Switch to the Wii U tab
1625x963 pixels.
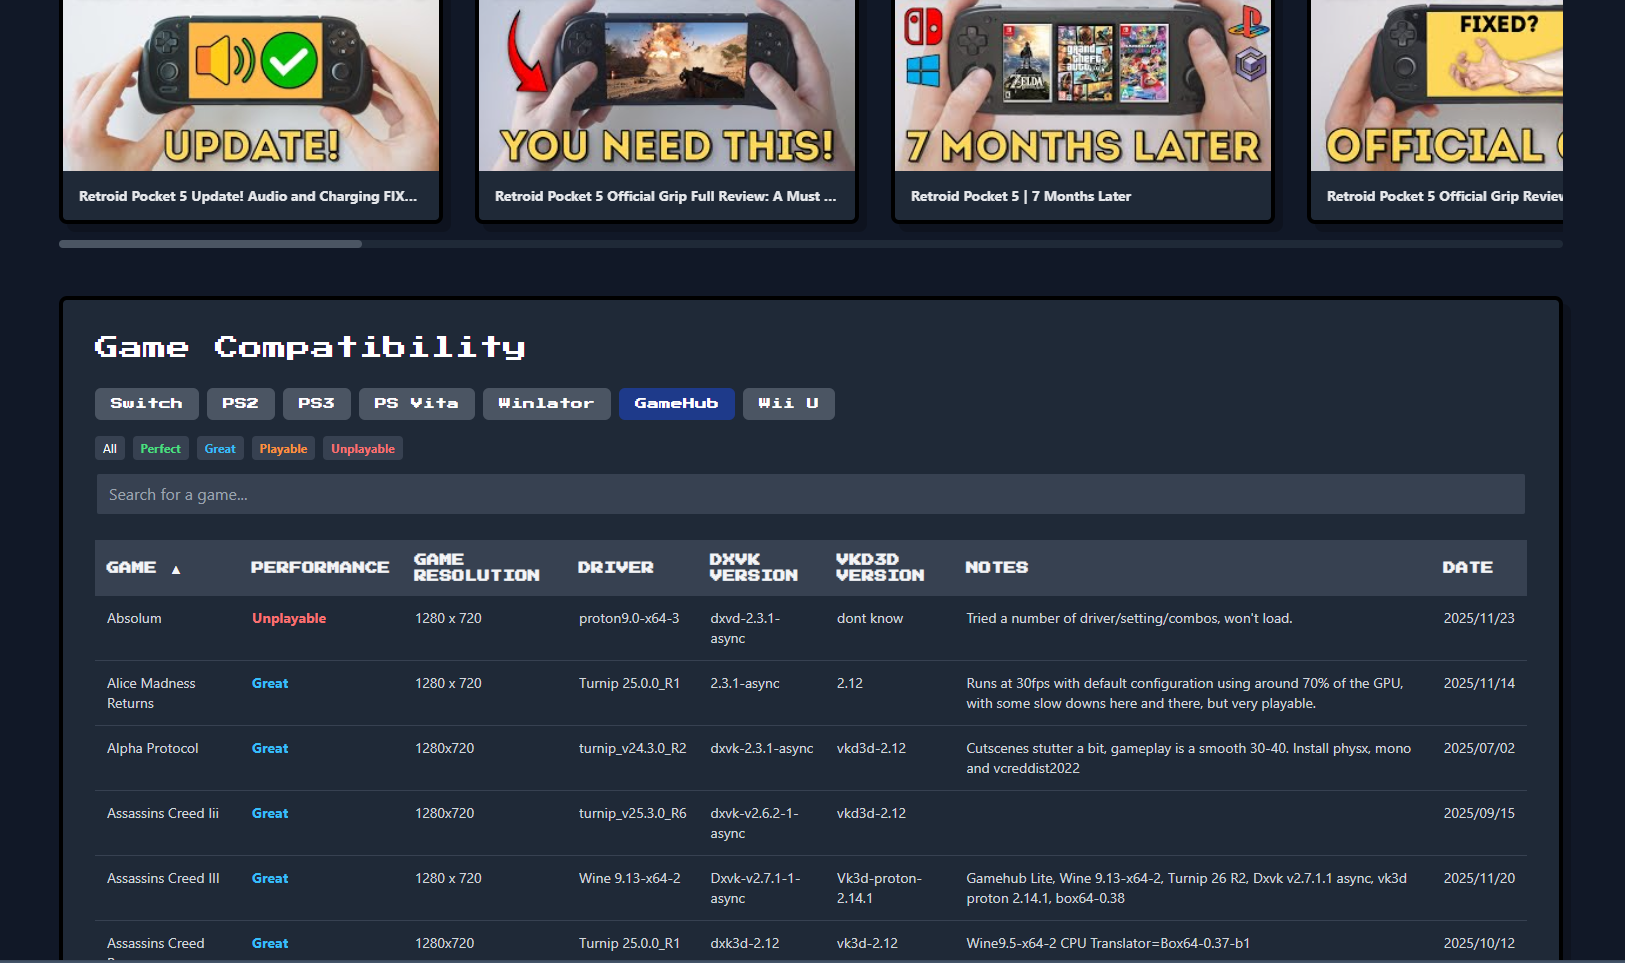[788, 404]
